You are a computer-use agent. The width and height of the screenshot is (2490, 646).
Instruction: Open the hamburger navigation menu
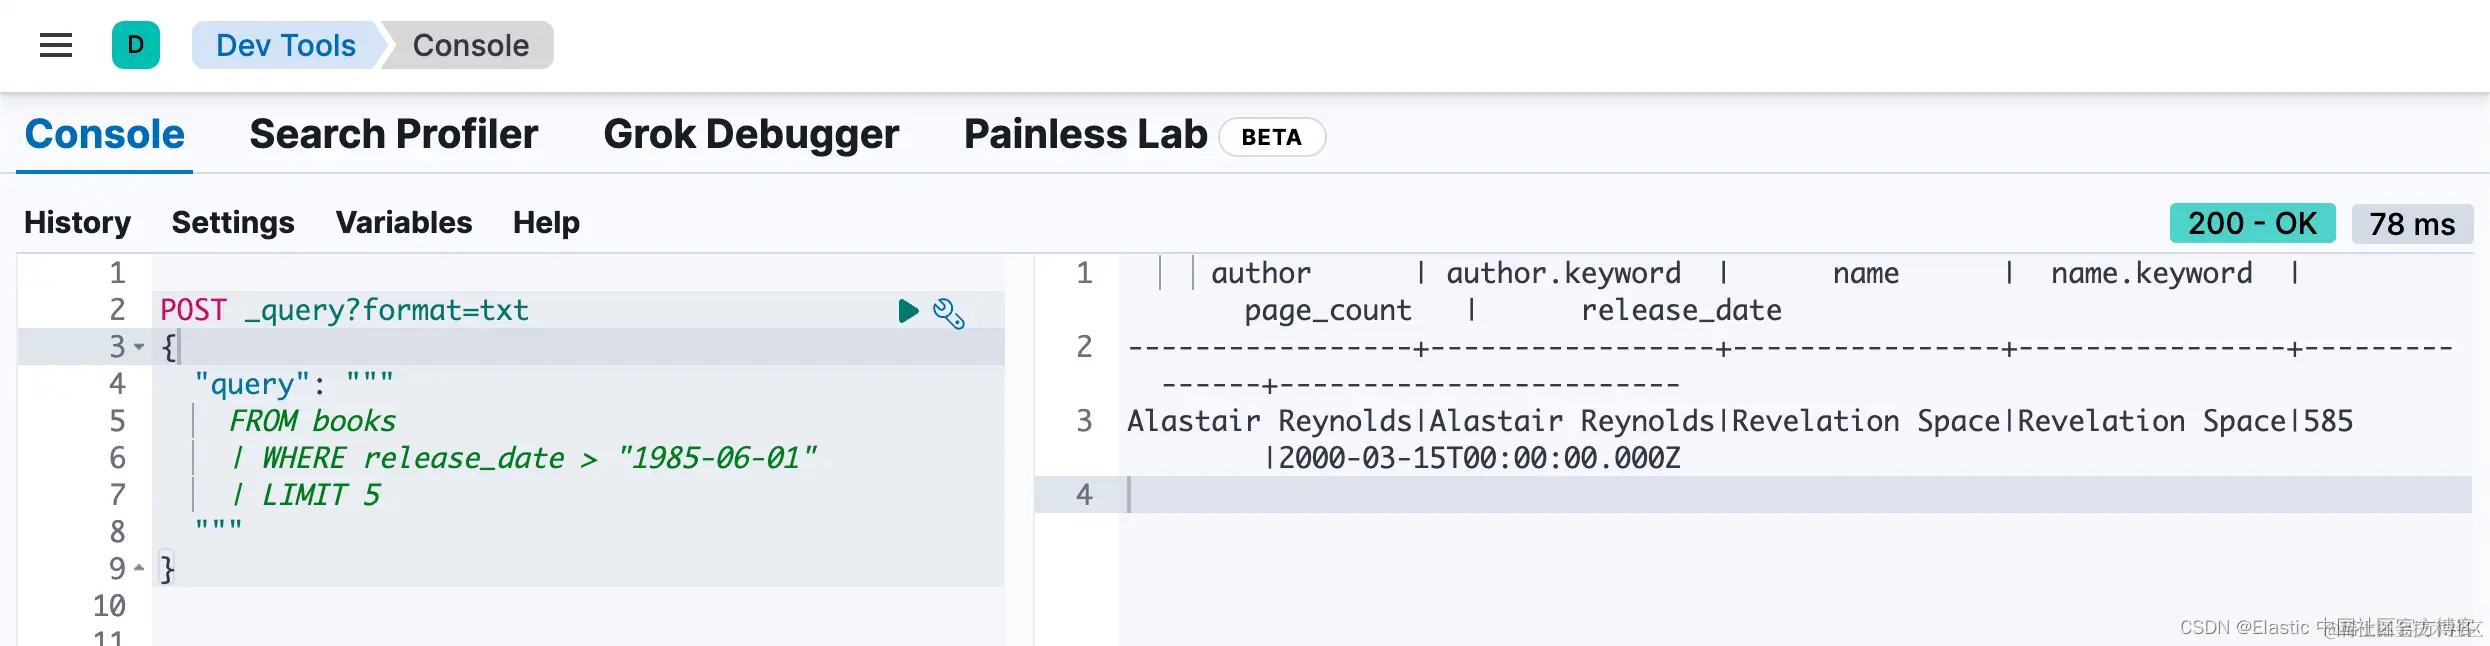[56, 45]
